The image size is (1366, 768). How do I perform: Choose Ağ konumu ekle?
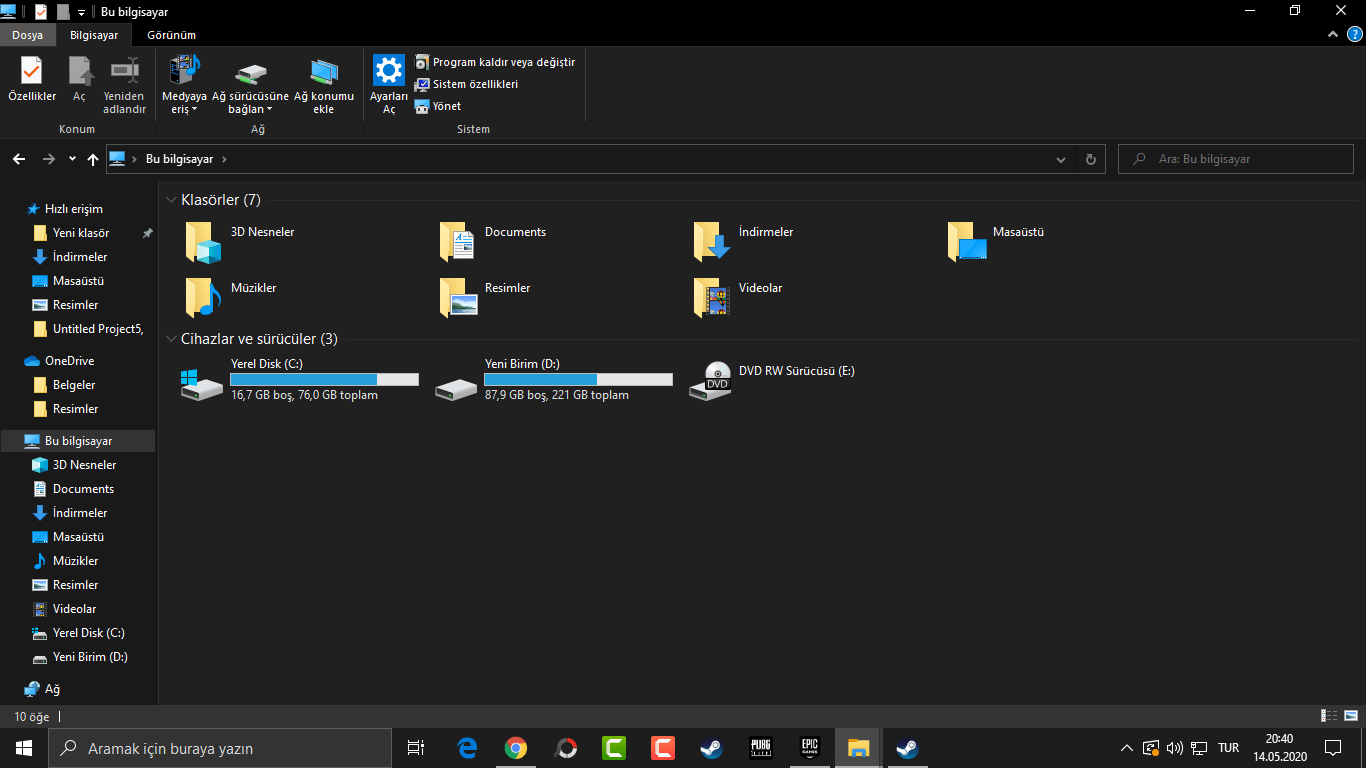(x=324, y=85)
